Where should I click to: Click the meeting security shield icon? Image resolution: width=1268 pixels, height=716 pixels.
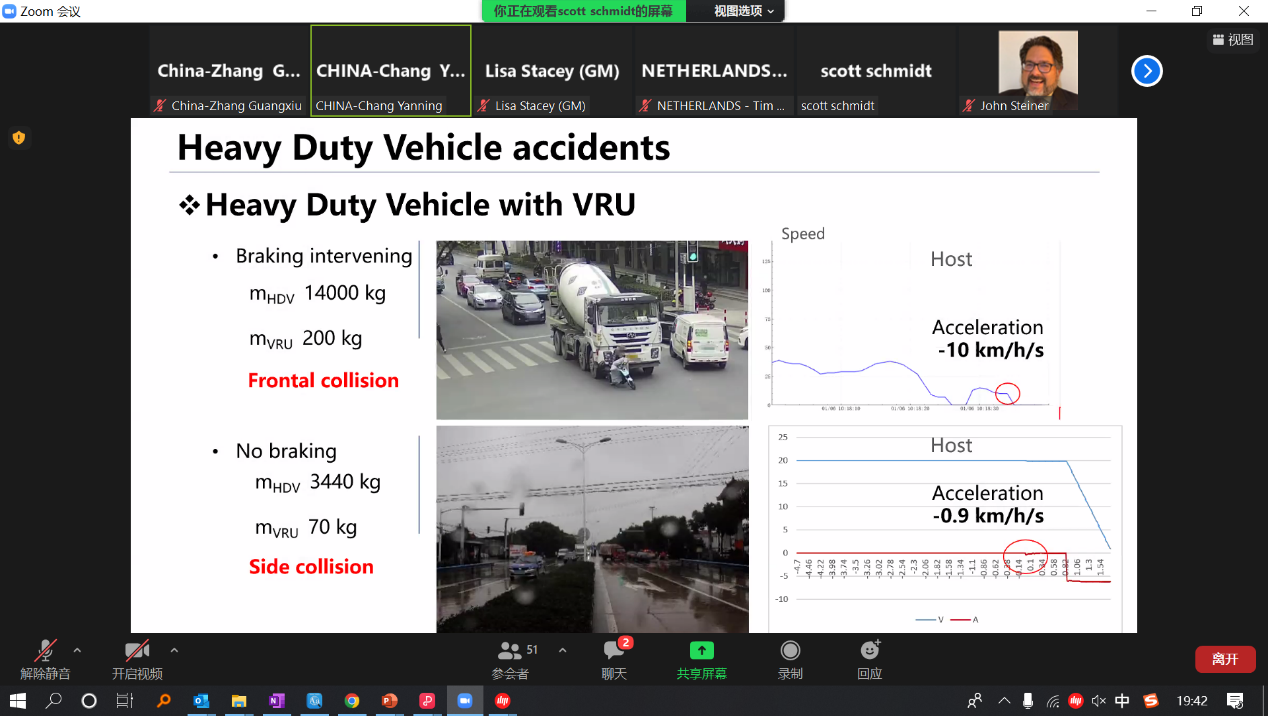18,138
